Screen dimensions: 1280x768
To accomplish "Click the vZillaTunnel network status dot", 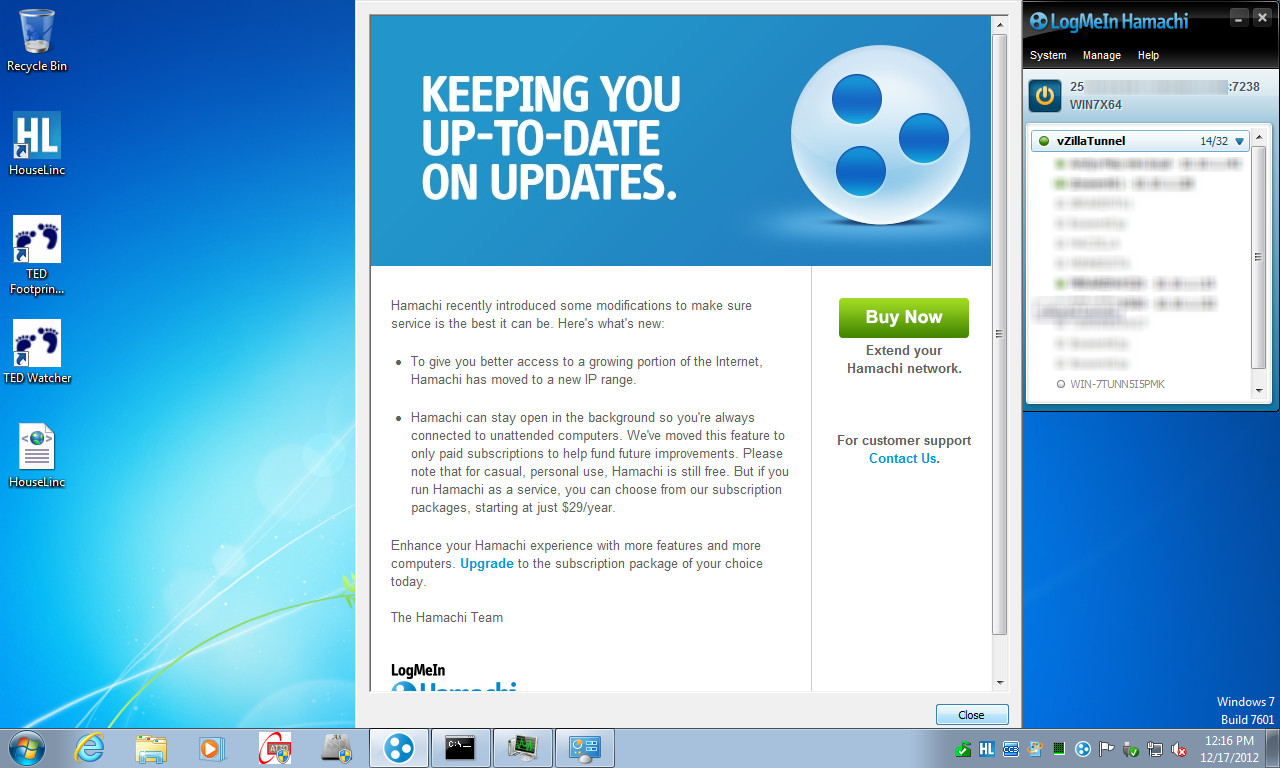I will point(1044,141).
